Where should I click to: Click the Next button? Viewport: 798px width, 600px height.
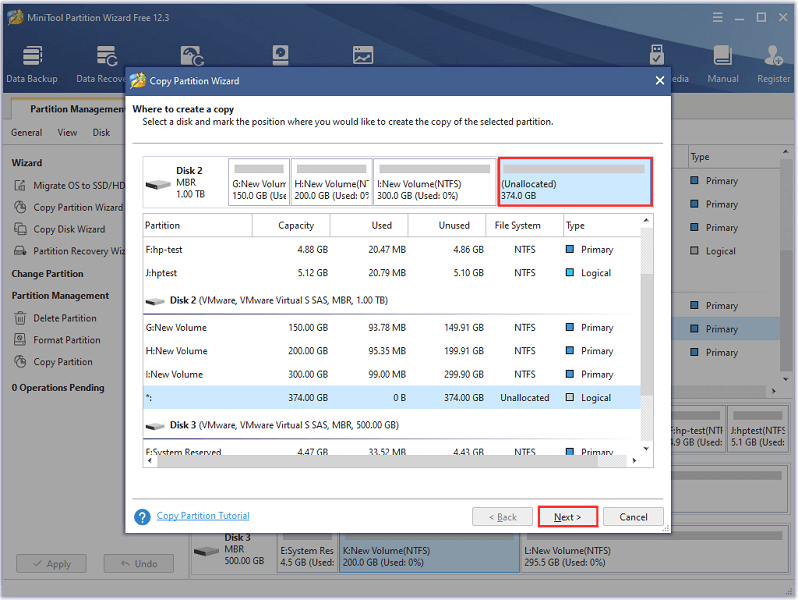pyautogui.click(x=567, y=517)
